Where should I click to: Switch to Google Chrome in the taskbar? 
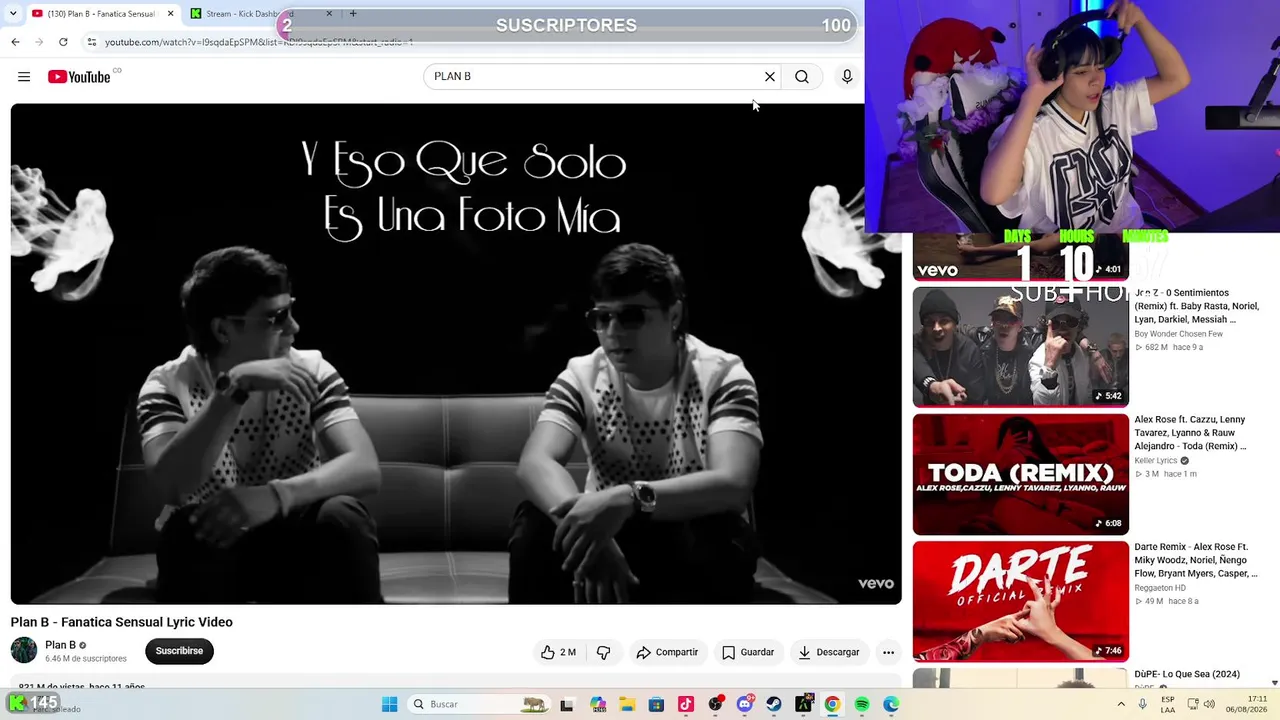tap(832, 704)
